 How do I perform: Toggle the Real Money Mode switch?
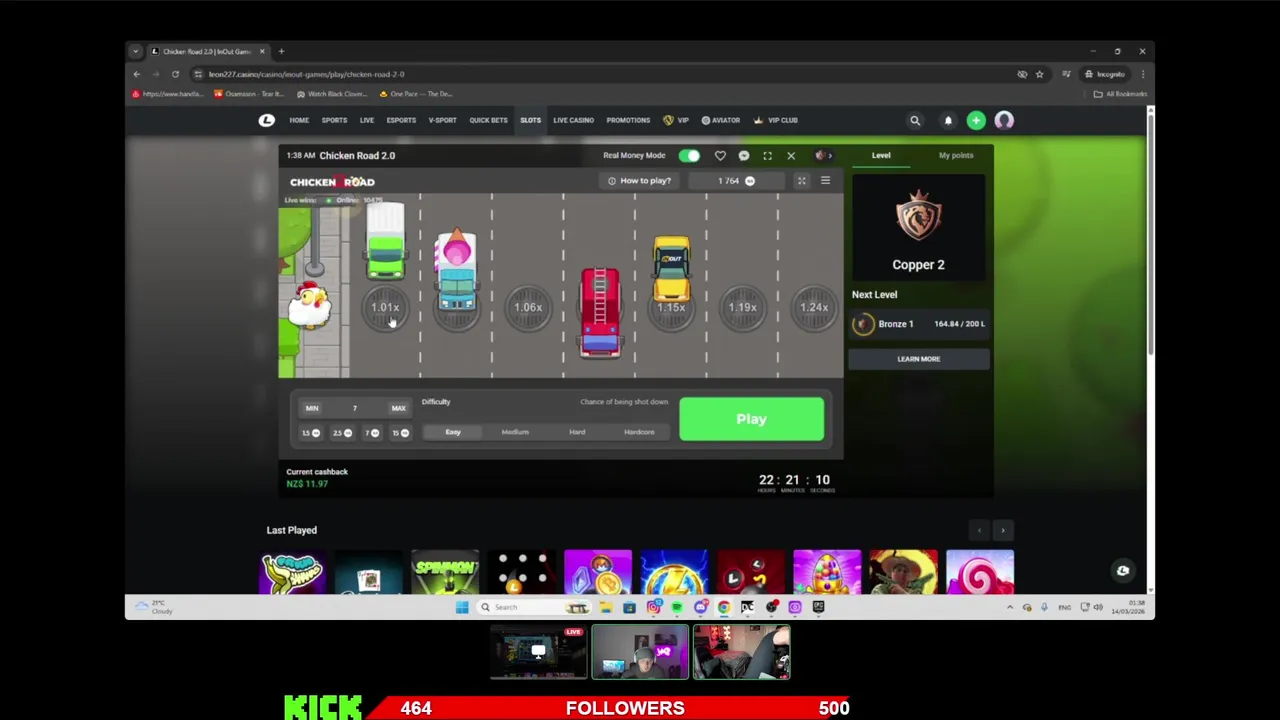(x=689, y=156)
